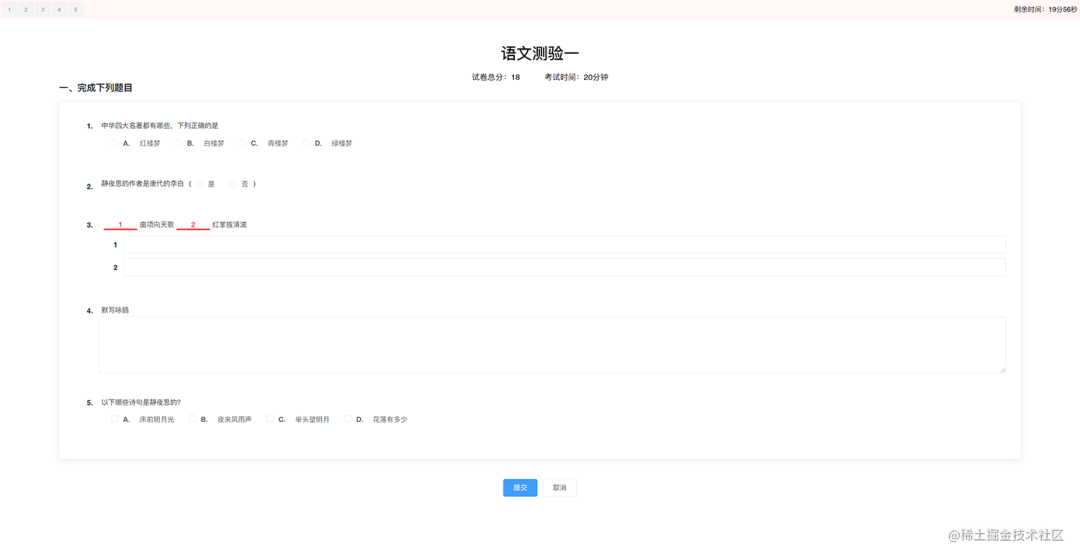
Task: Click the 语文测验一 title
Action: [540, 54]
